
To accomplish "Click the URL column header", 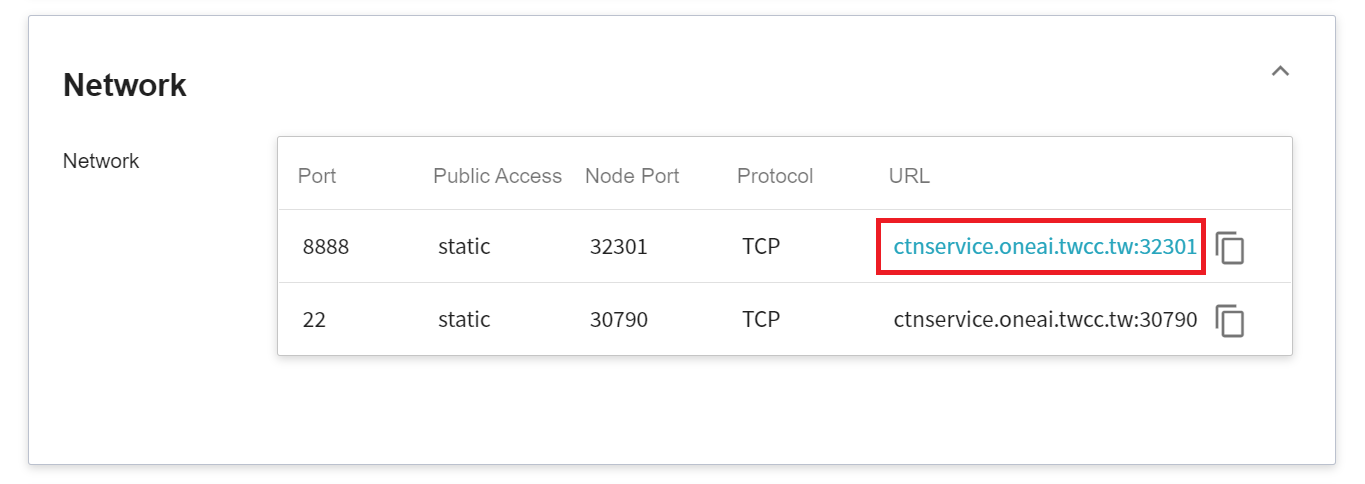I will [x=909, y=176].
